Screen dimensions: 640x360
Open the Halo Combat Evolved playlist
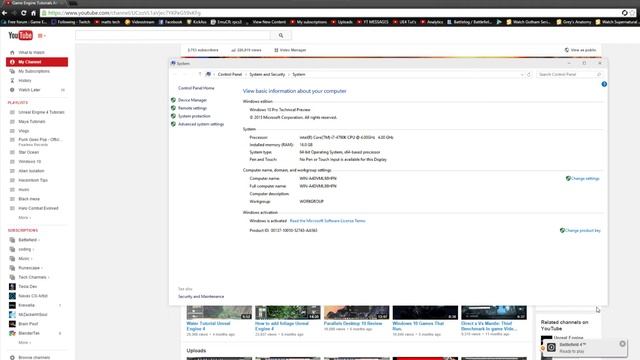[37, 208]
